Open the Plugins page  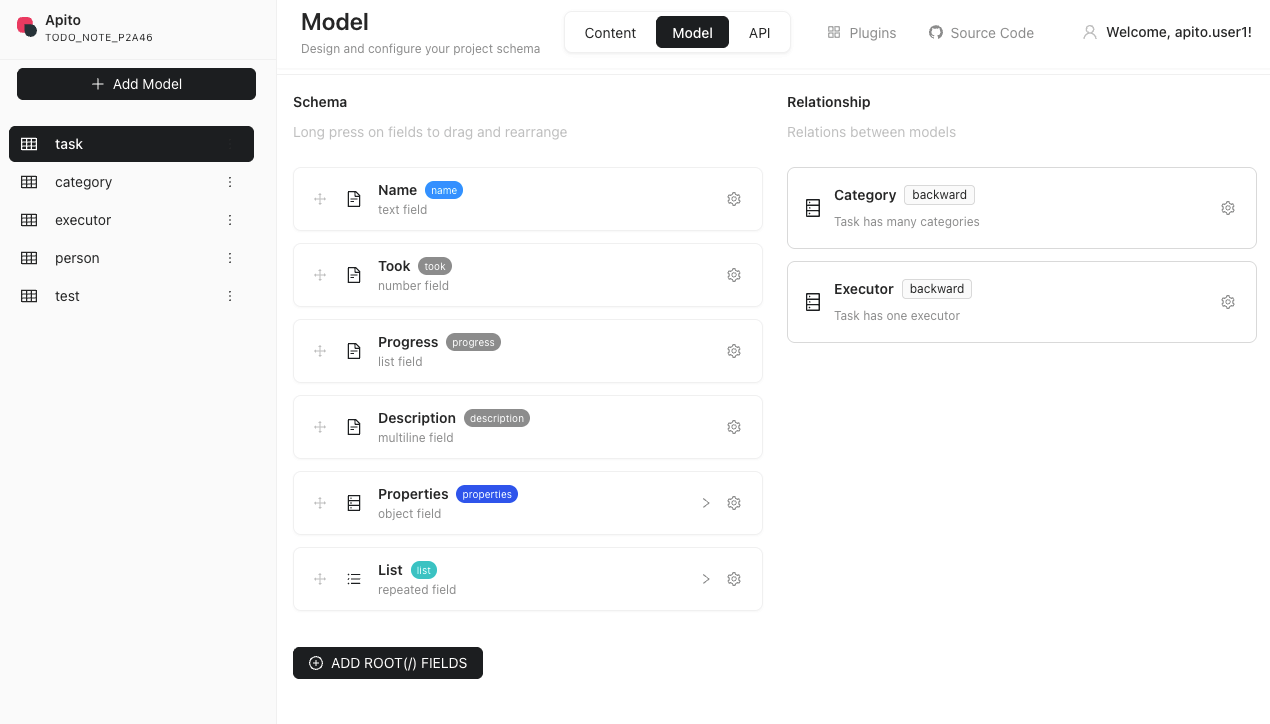coord(862,33)
